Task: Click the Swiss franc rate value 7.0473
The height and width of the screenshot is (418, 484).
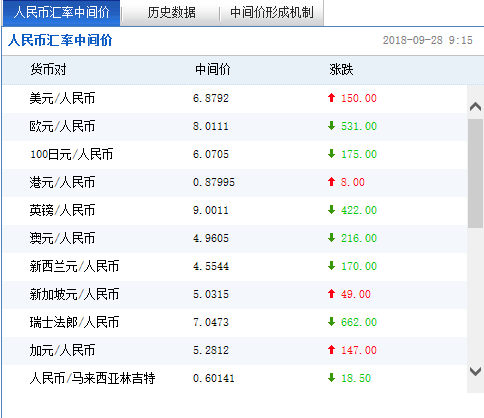Action: 211,322
